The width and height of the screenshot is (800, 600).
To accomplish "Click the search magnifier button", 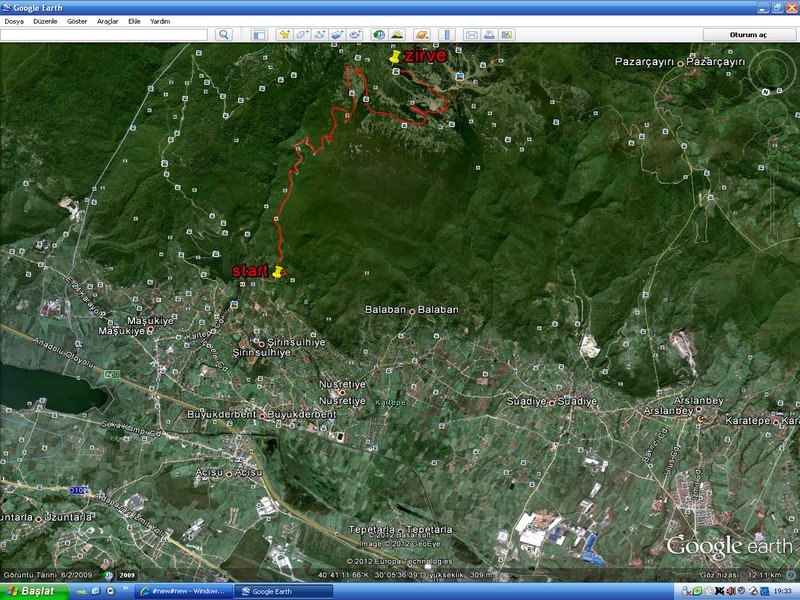I will coord(223,34).
